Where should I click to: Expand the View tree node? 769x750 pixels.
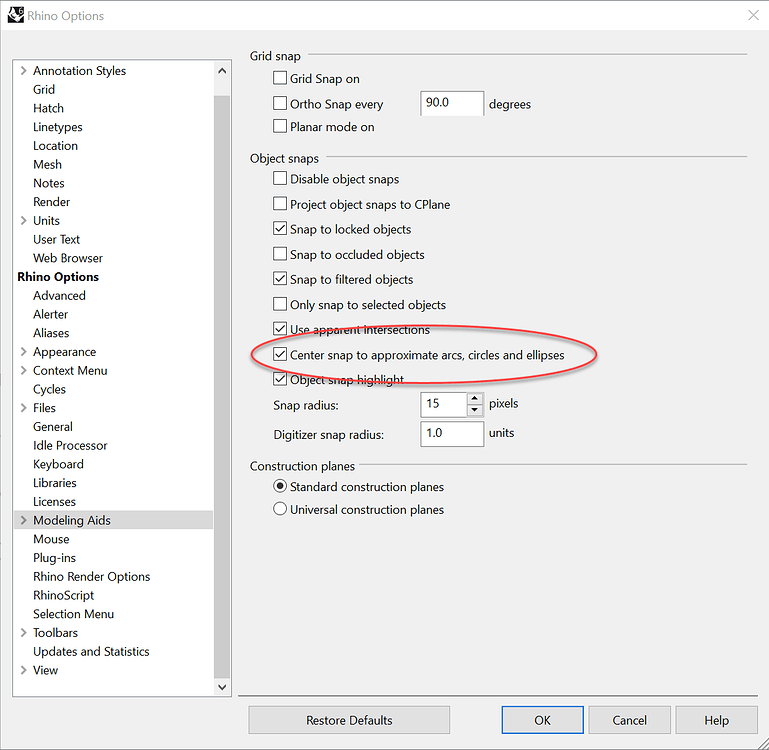(x=23, y=670)
